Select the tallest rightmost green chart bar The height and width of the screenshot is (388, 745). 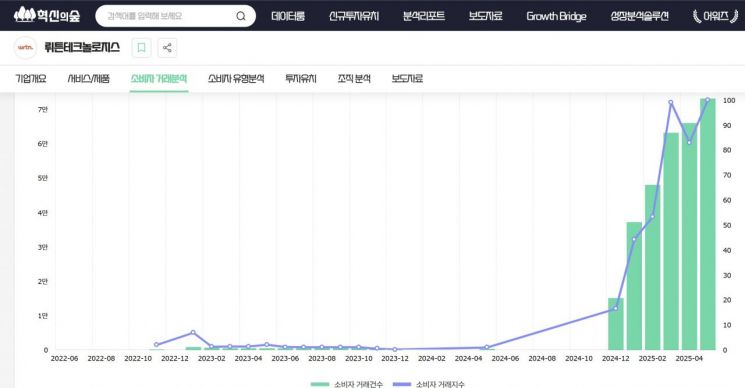coord(707,224)
